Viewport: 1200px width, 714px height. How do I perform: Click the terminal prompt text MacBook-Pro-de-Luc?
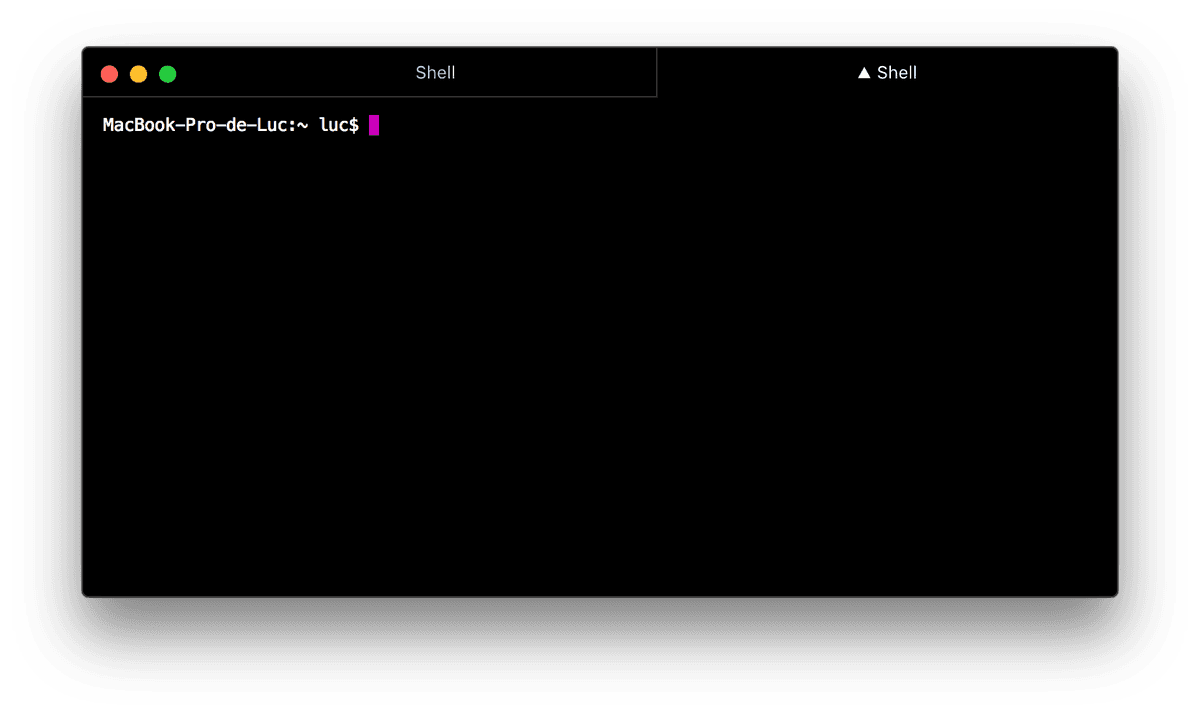coord(195,125)
